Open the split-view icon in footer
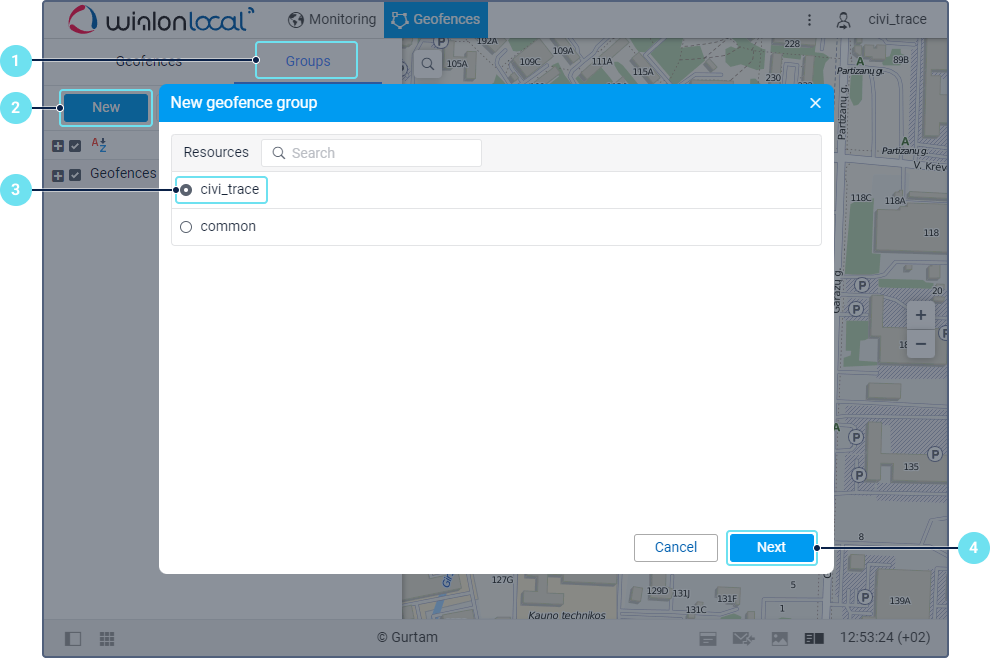 [814, 639]
